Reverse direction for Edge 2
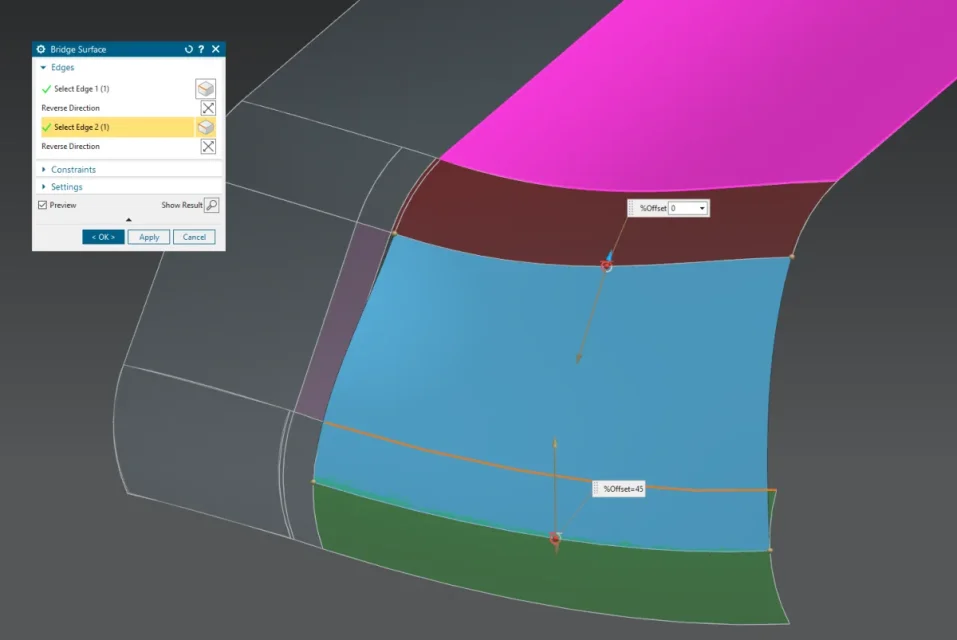 [208, 146]
